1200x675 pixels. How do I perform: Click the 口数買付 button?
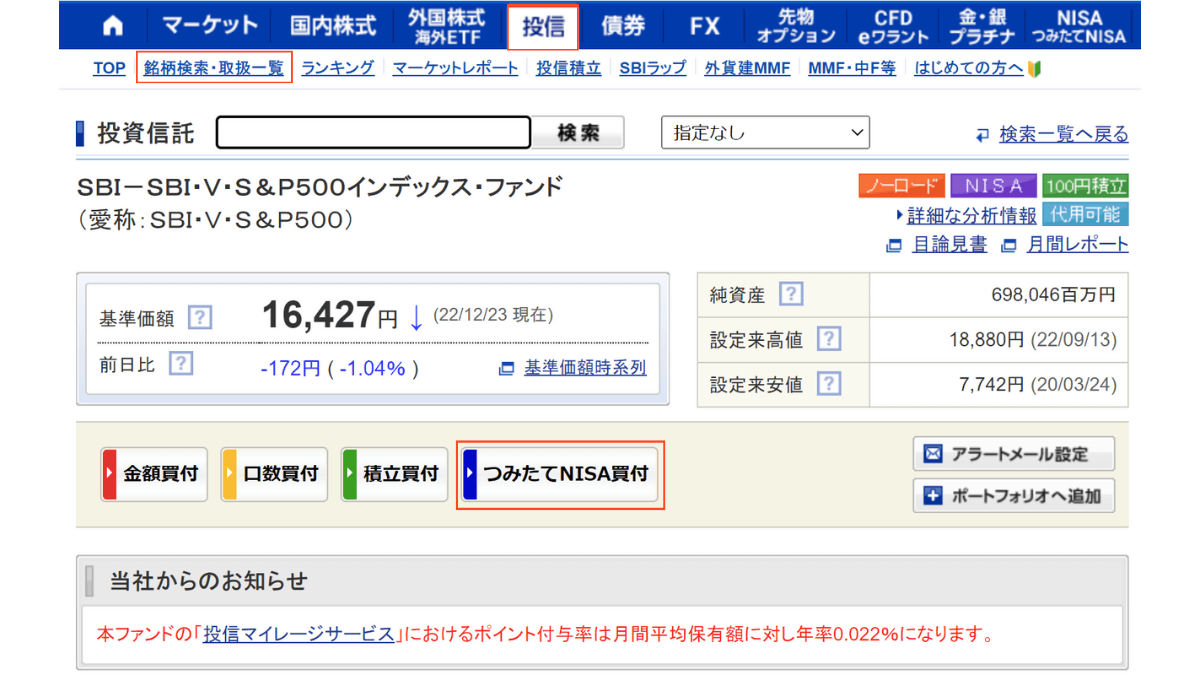274,474
